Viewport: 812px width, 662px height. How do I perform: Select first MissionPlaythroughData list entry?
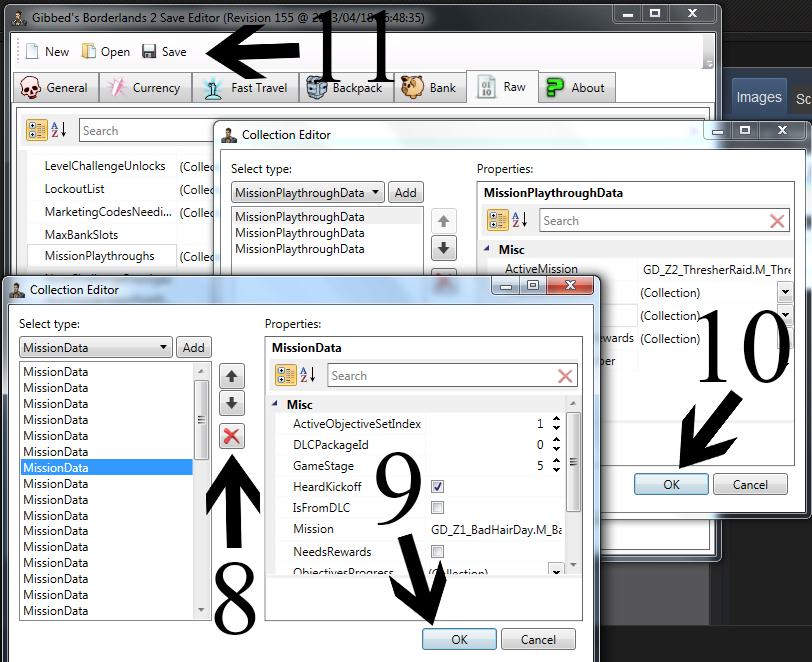click(327, 217)
